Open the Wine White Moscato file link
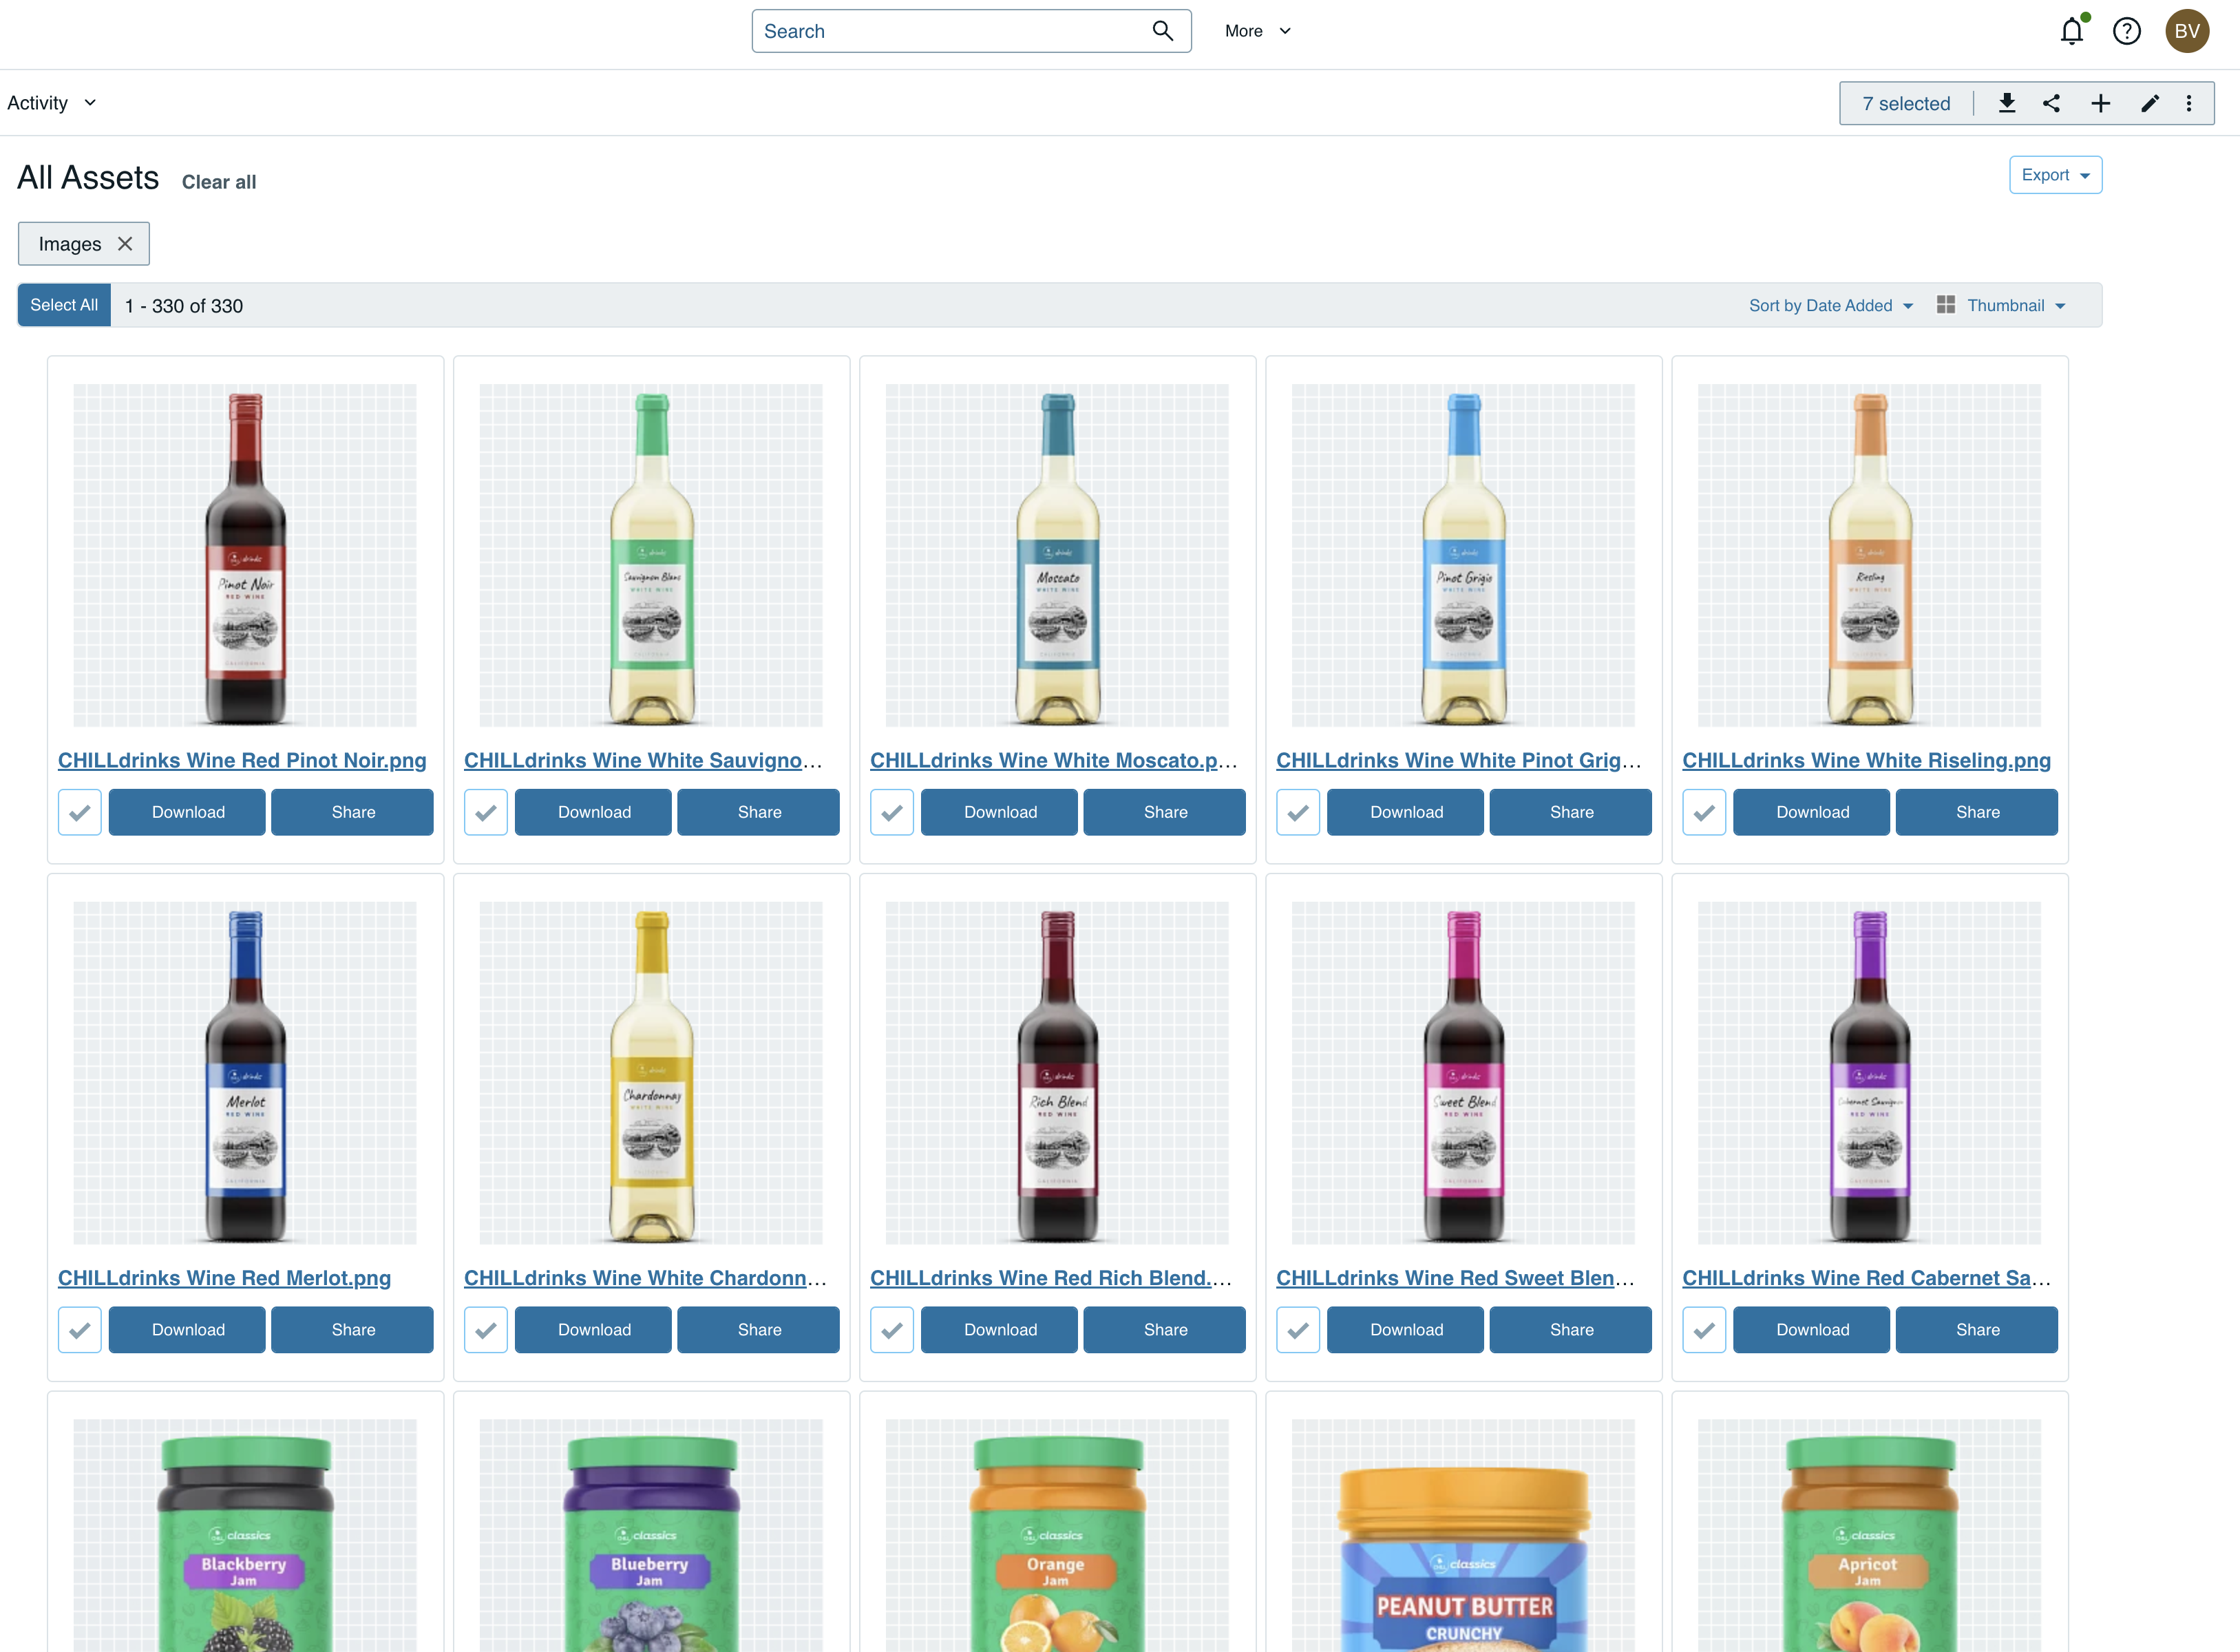The width and height of the screenshot is (2240, 1652). pyautogui.click(x=1054, y=760)
